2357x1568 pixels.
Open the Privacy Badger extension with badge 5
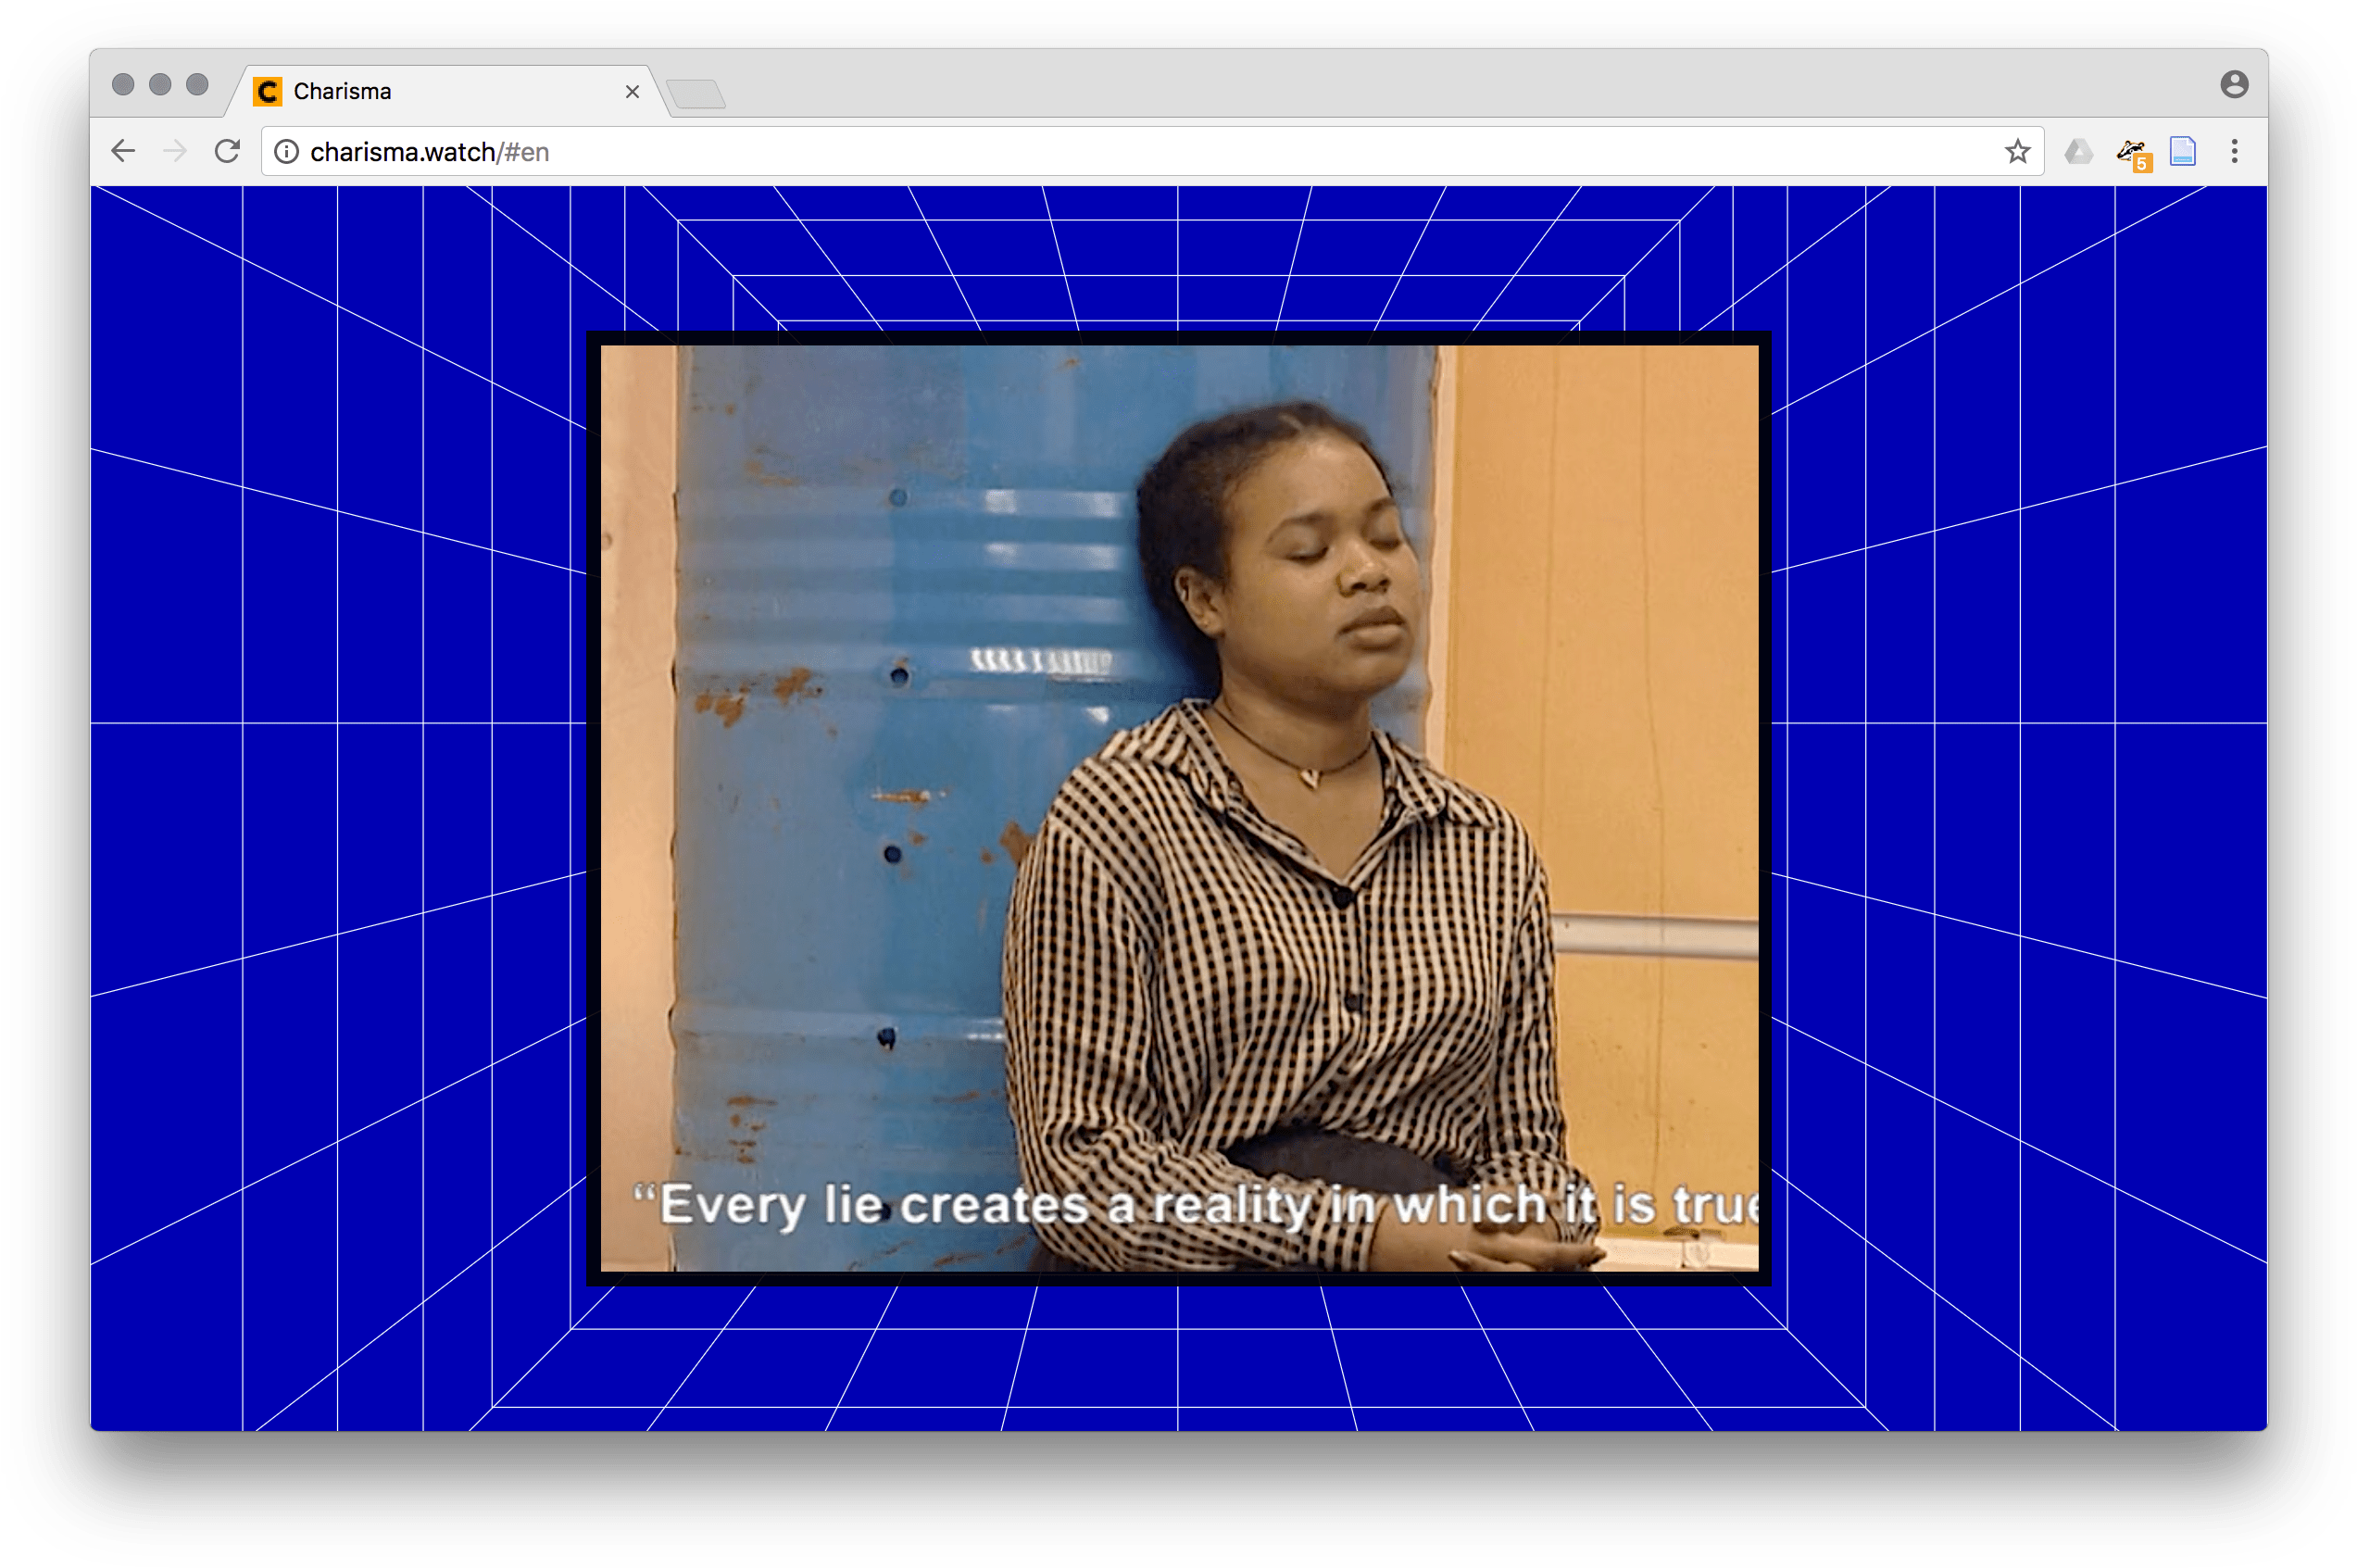coord(2131,153)
